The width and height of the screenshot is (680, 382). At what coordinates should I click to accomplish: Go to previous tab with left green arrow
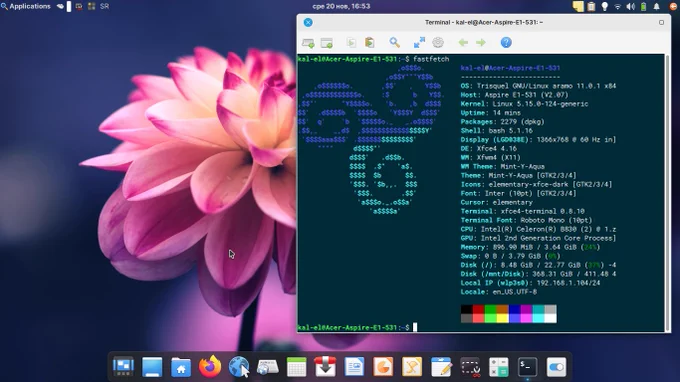[463, 42]
